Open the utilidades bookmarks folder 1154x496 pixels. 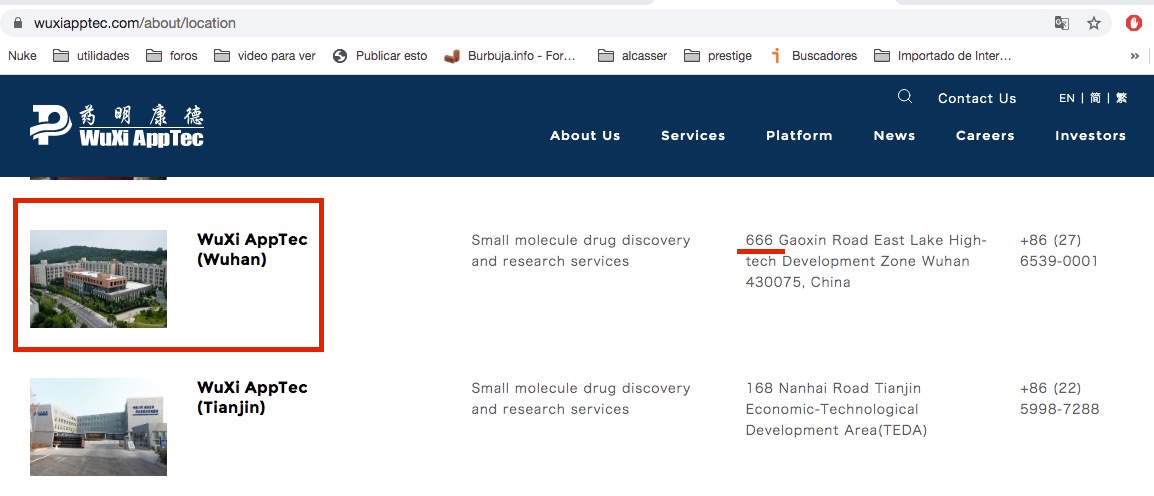coord(91,56)
